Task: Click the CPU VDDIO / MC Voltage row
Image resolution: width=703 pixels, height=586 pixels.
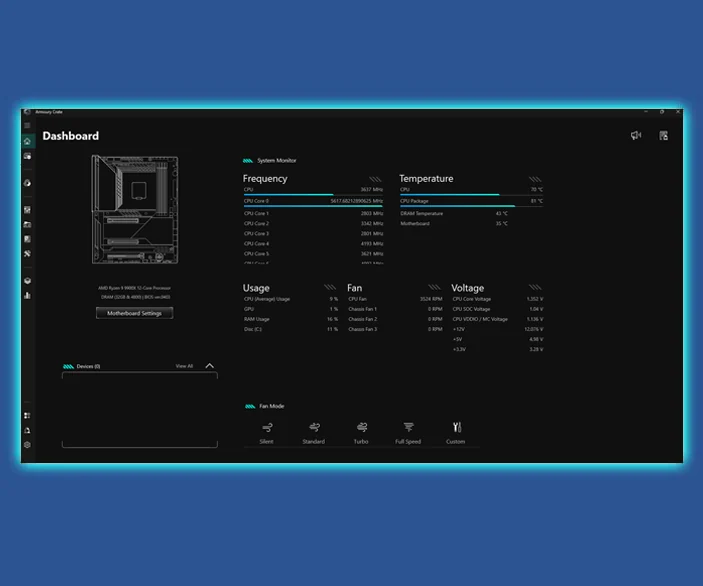Action: pos(498,319)
